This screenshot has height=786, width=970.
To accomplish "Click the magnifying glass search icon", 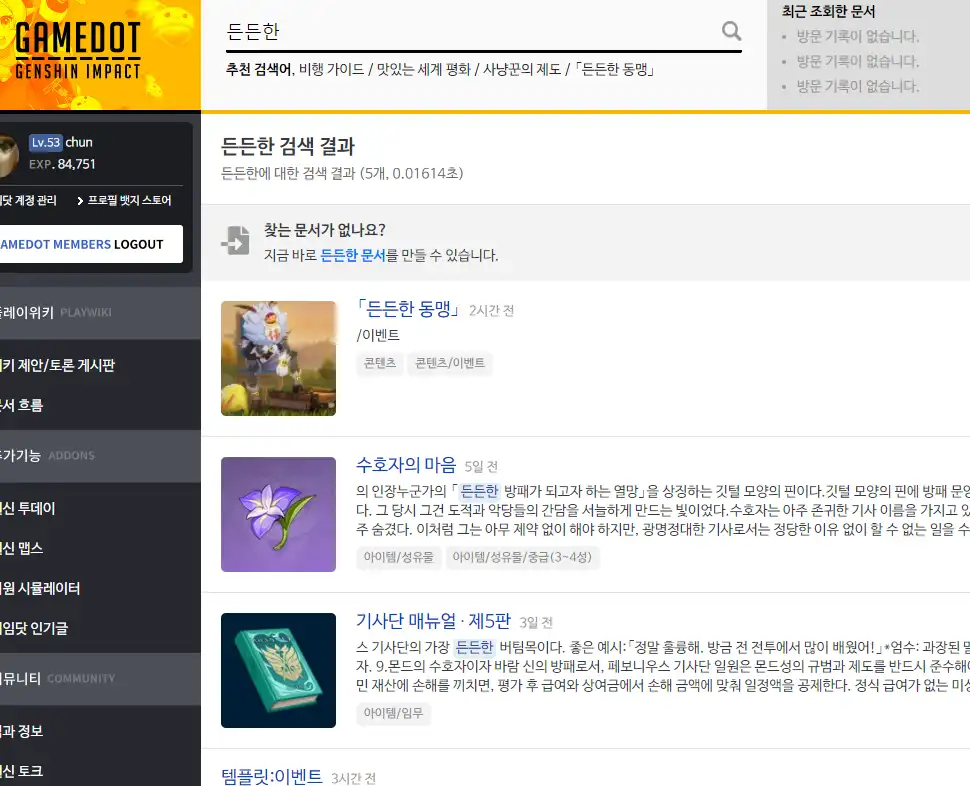I will 731,31.
